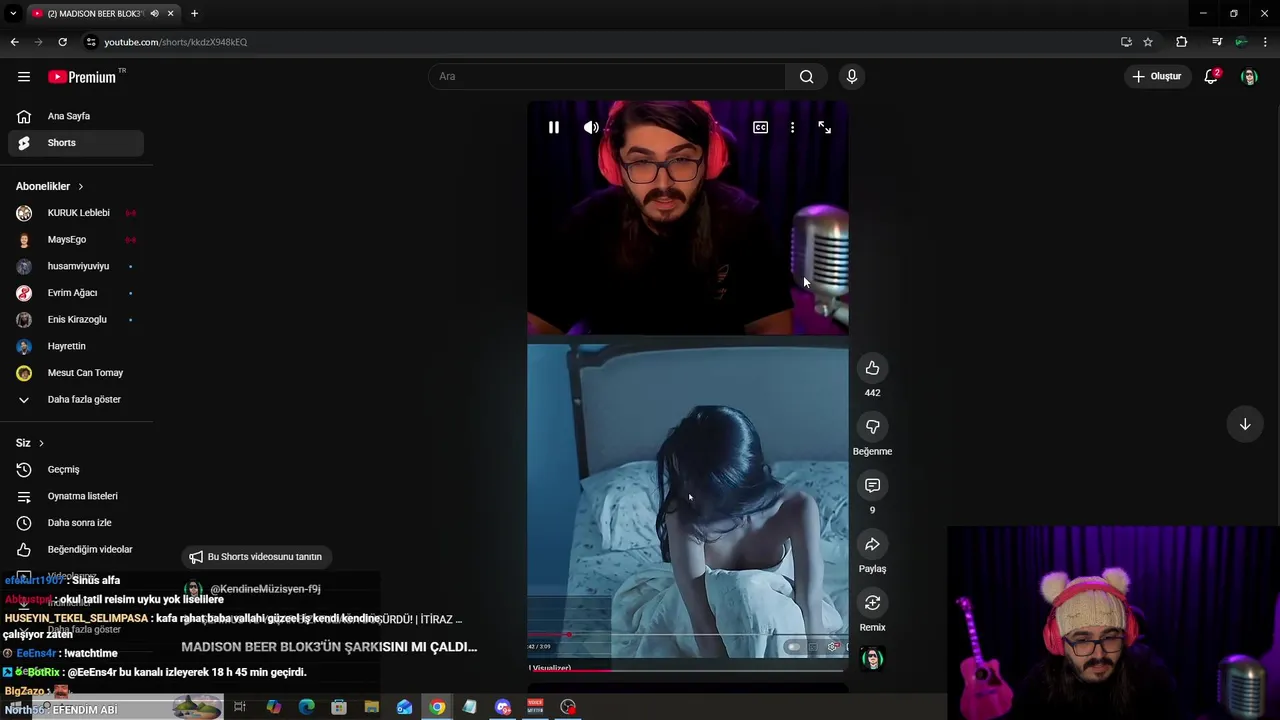This screenshot has height=720, width=1280.
Task: Open File Explorer from taskbar
Action: click(x=371, y=707)
